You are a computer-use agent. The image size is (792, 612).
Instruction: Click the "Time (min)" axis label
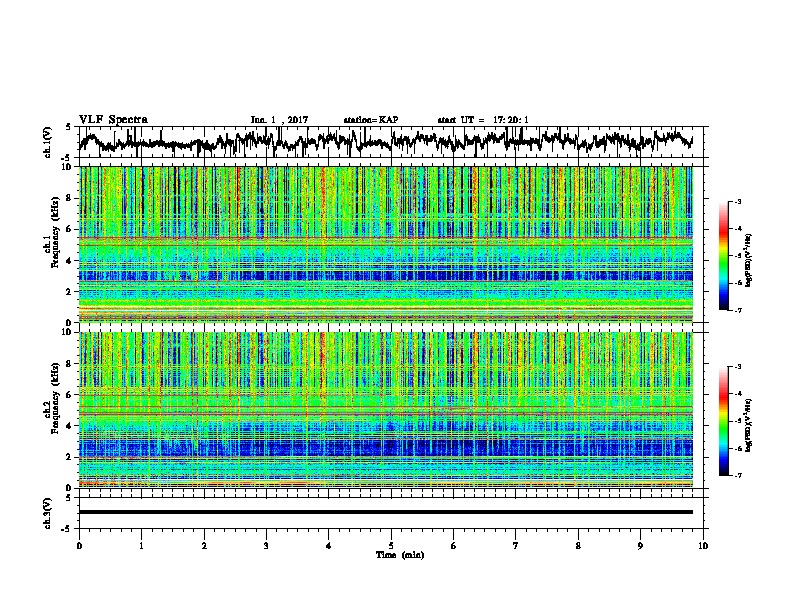click(x=400, y=555)
